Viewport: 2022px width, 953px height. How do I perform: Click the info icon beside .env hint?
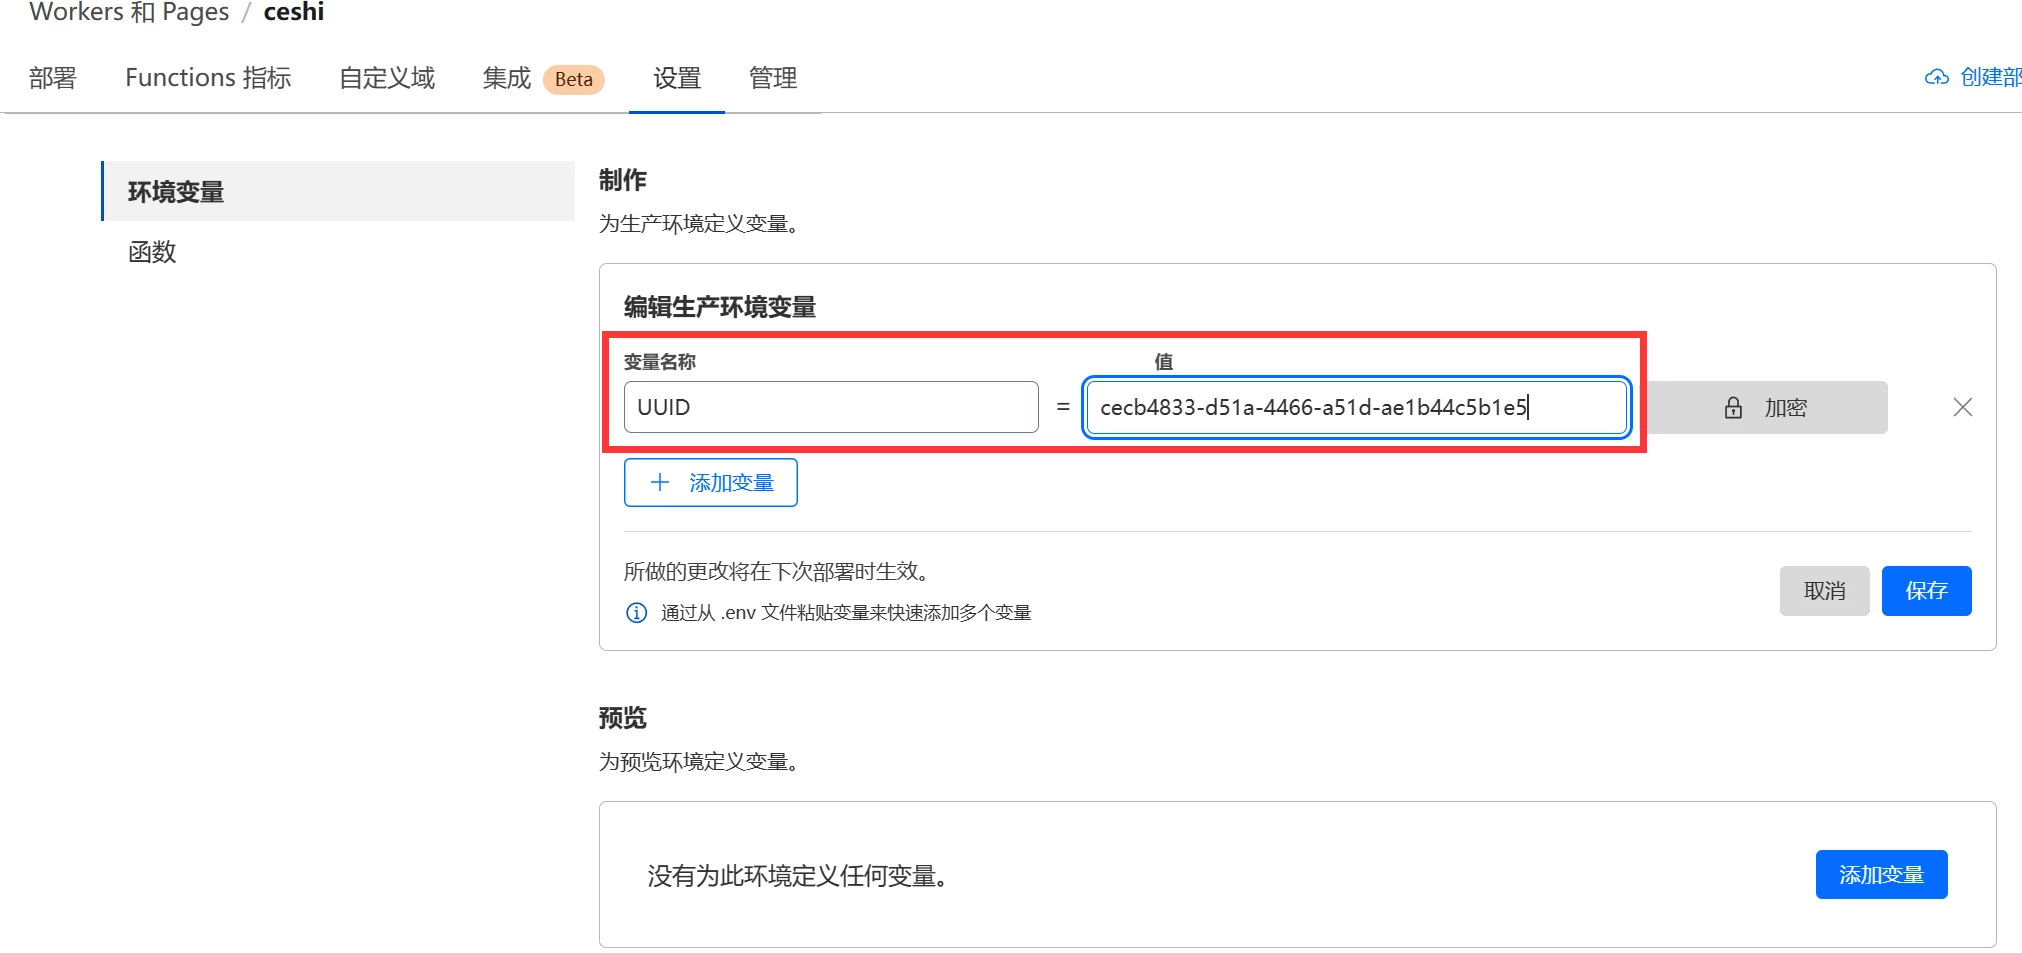click(636, 613)
